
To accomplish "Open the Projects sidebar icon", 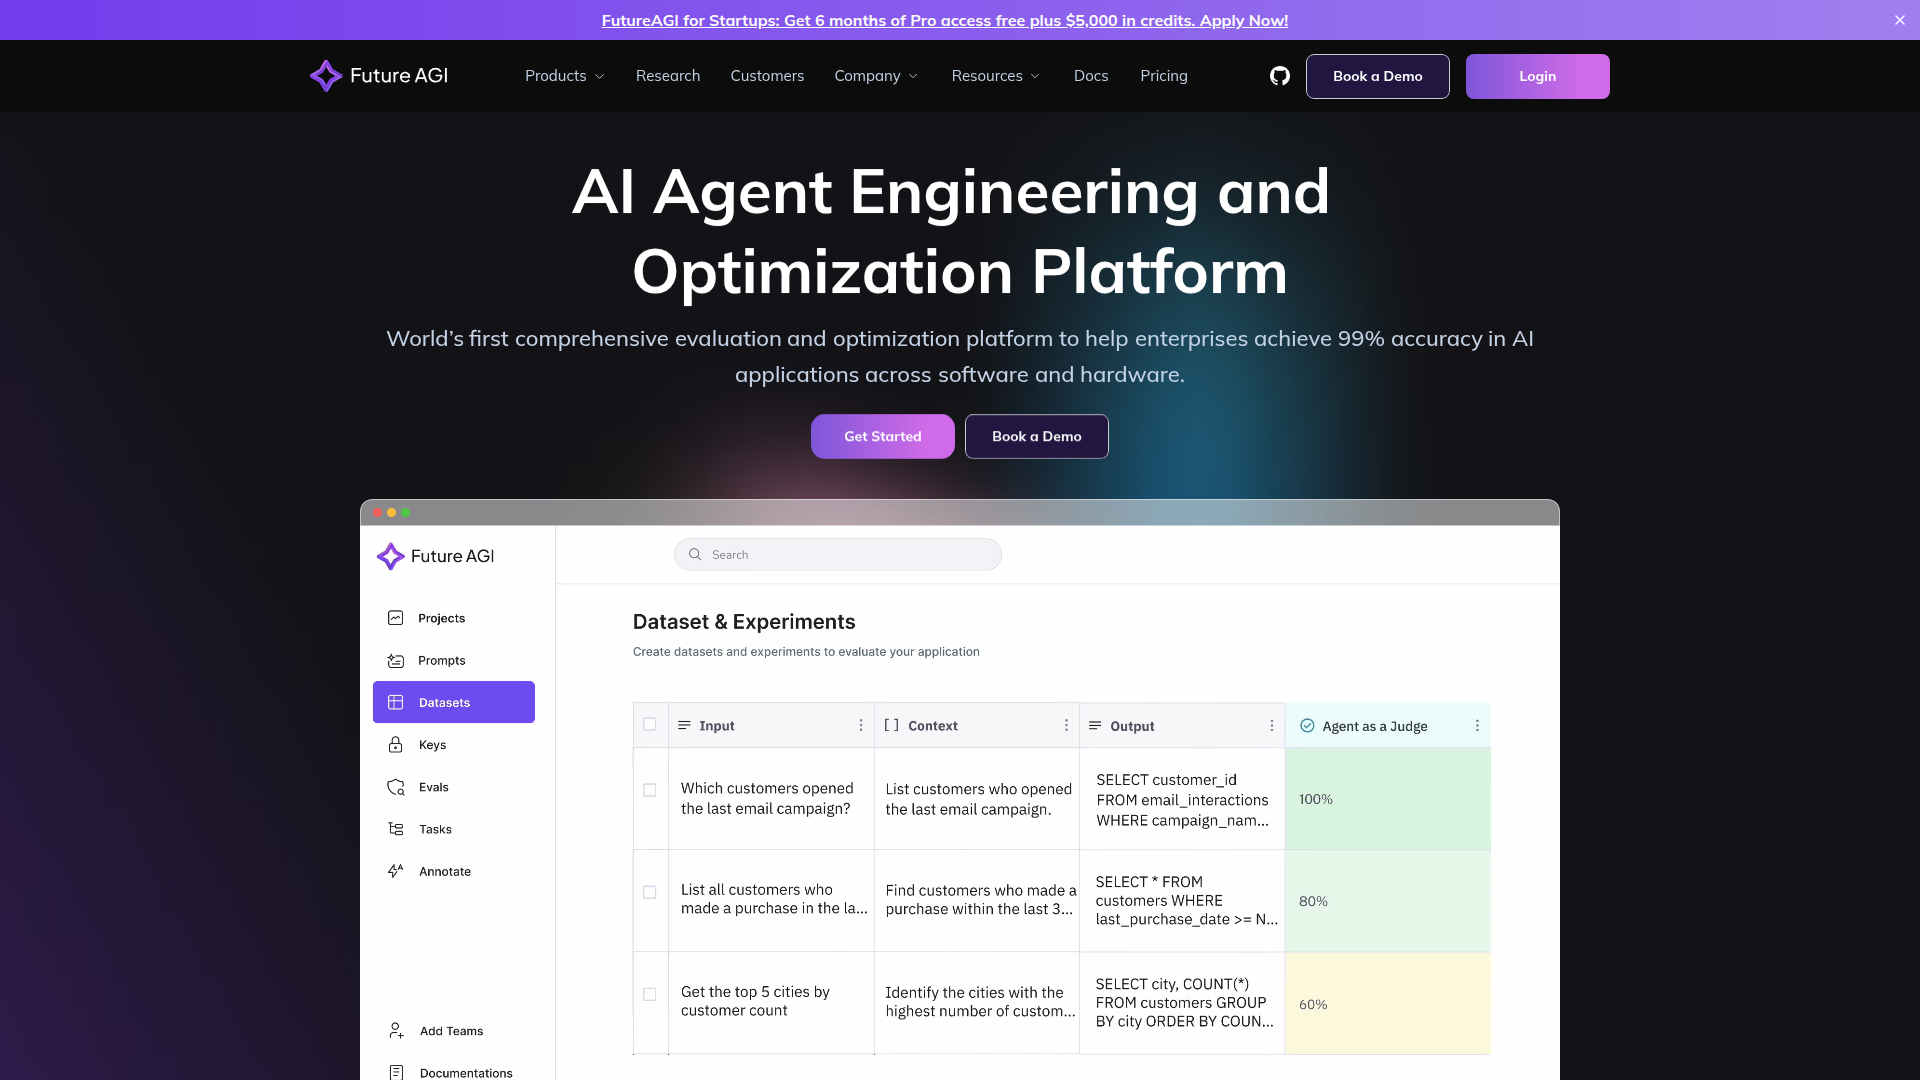I will coord(396,618).
